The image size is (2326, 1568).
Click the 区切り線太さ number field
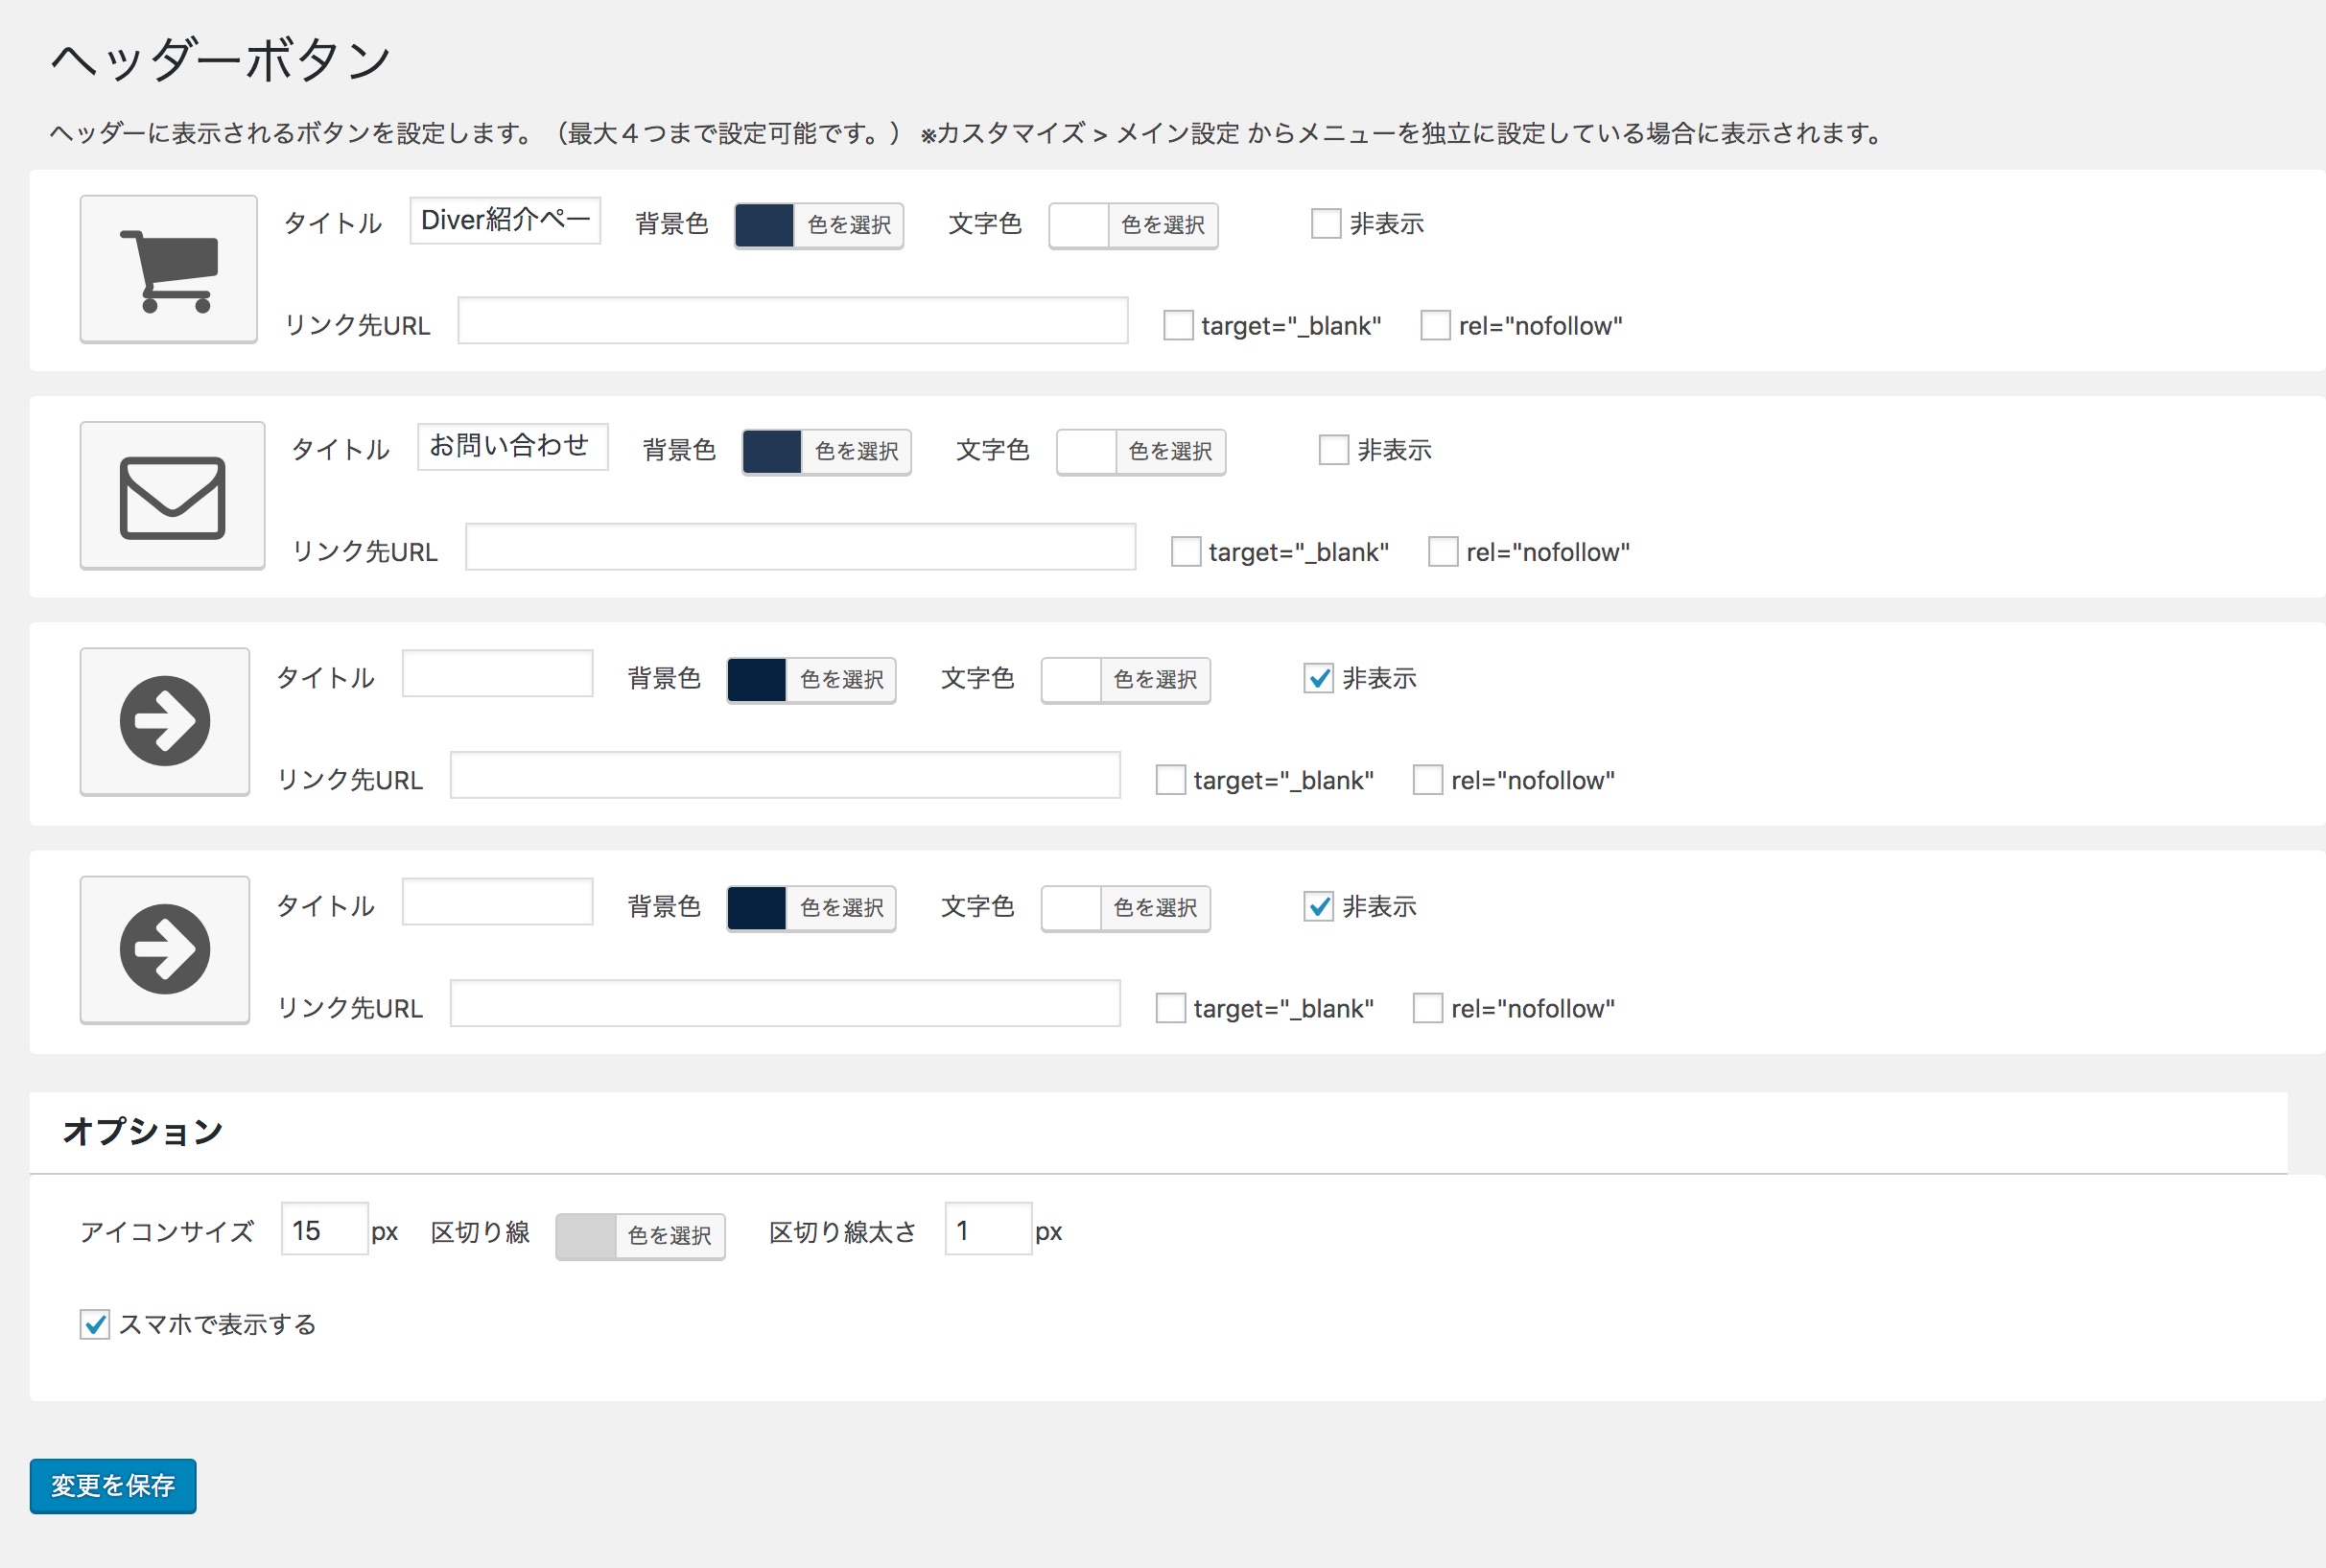987,1230
